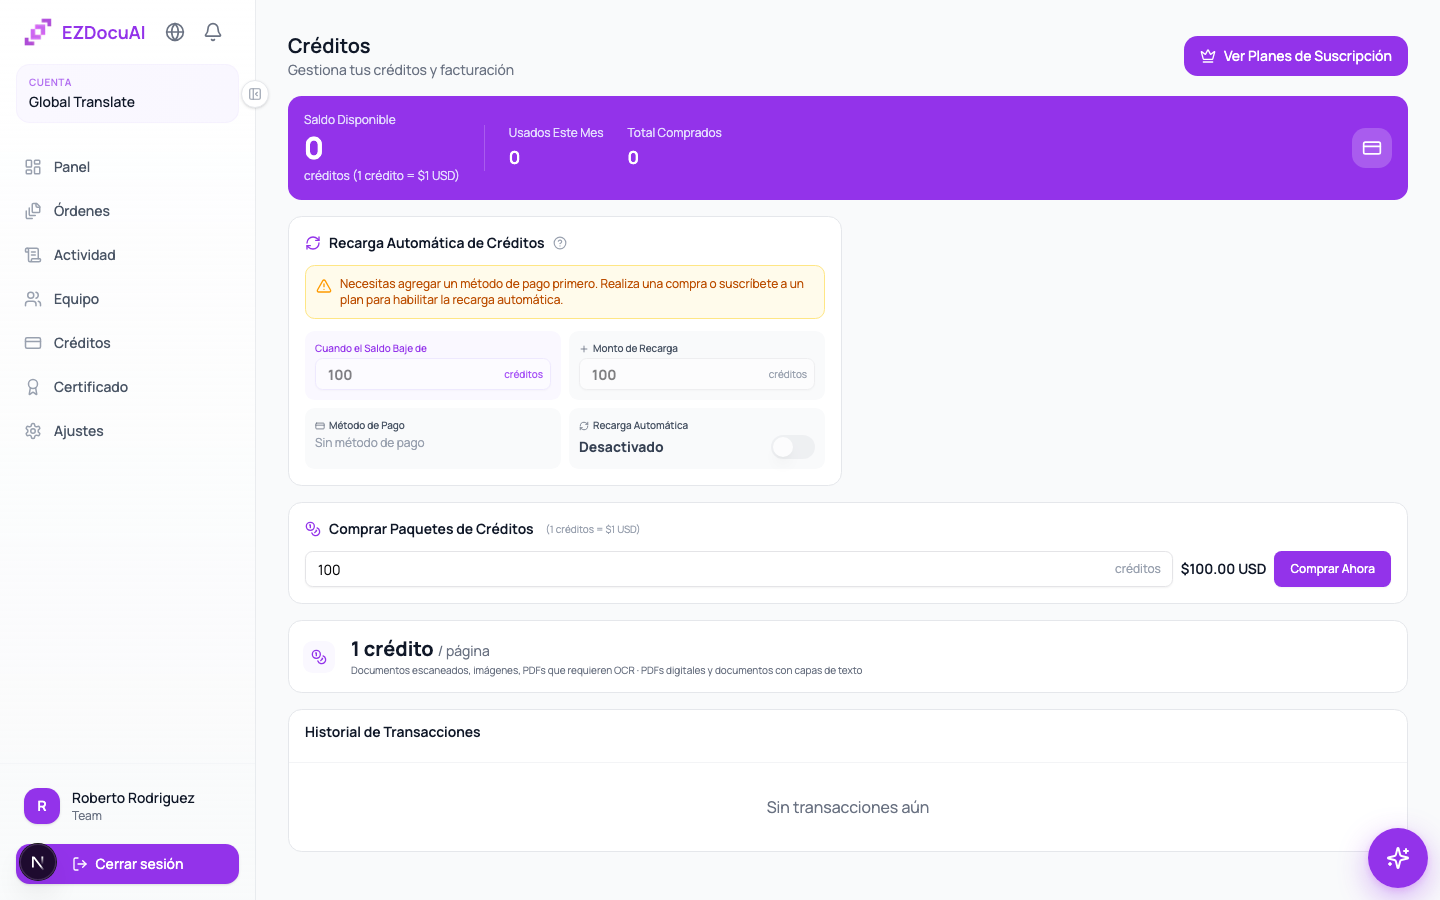Click the Desactivado status text
Screen dimensions: 1440x900
[x=621, y=447]
